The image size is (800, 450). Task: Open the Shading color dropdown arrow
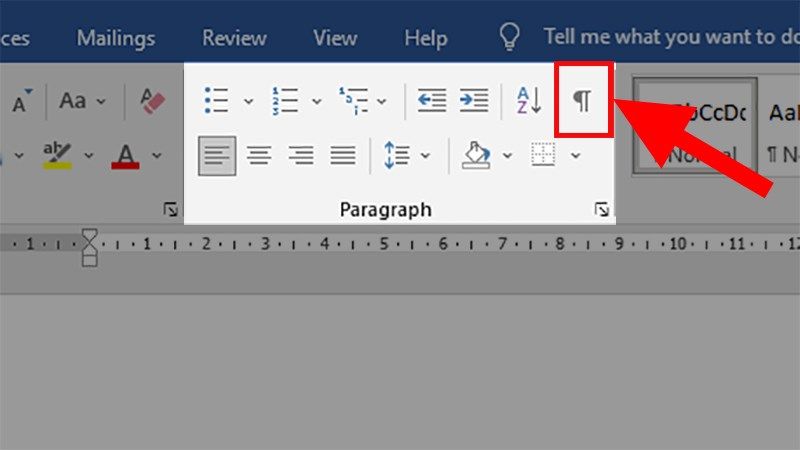pyautogui.click(x=507, y=156)
